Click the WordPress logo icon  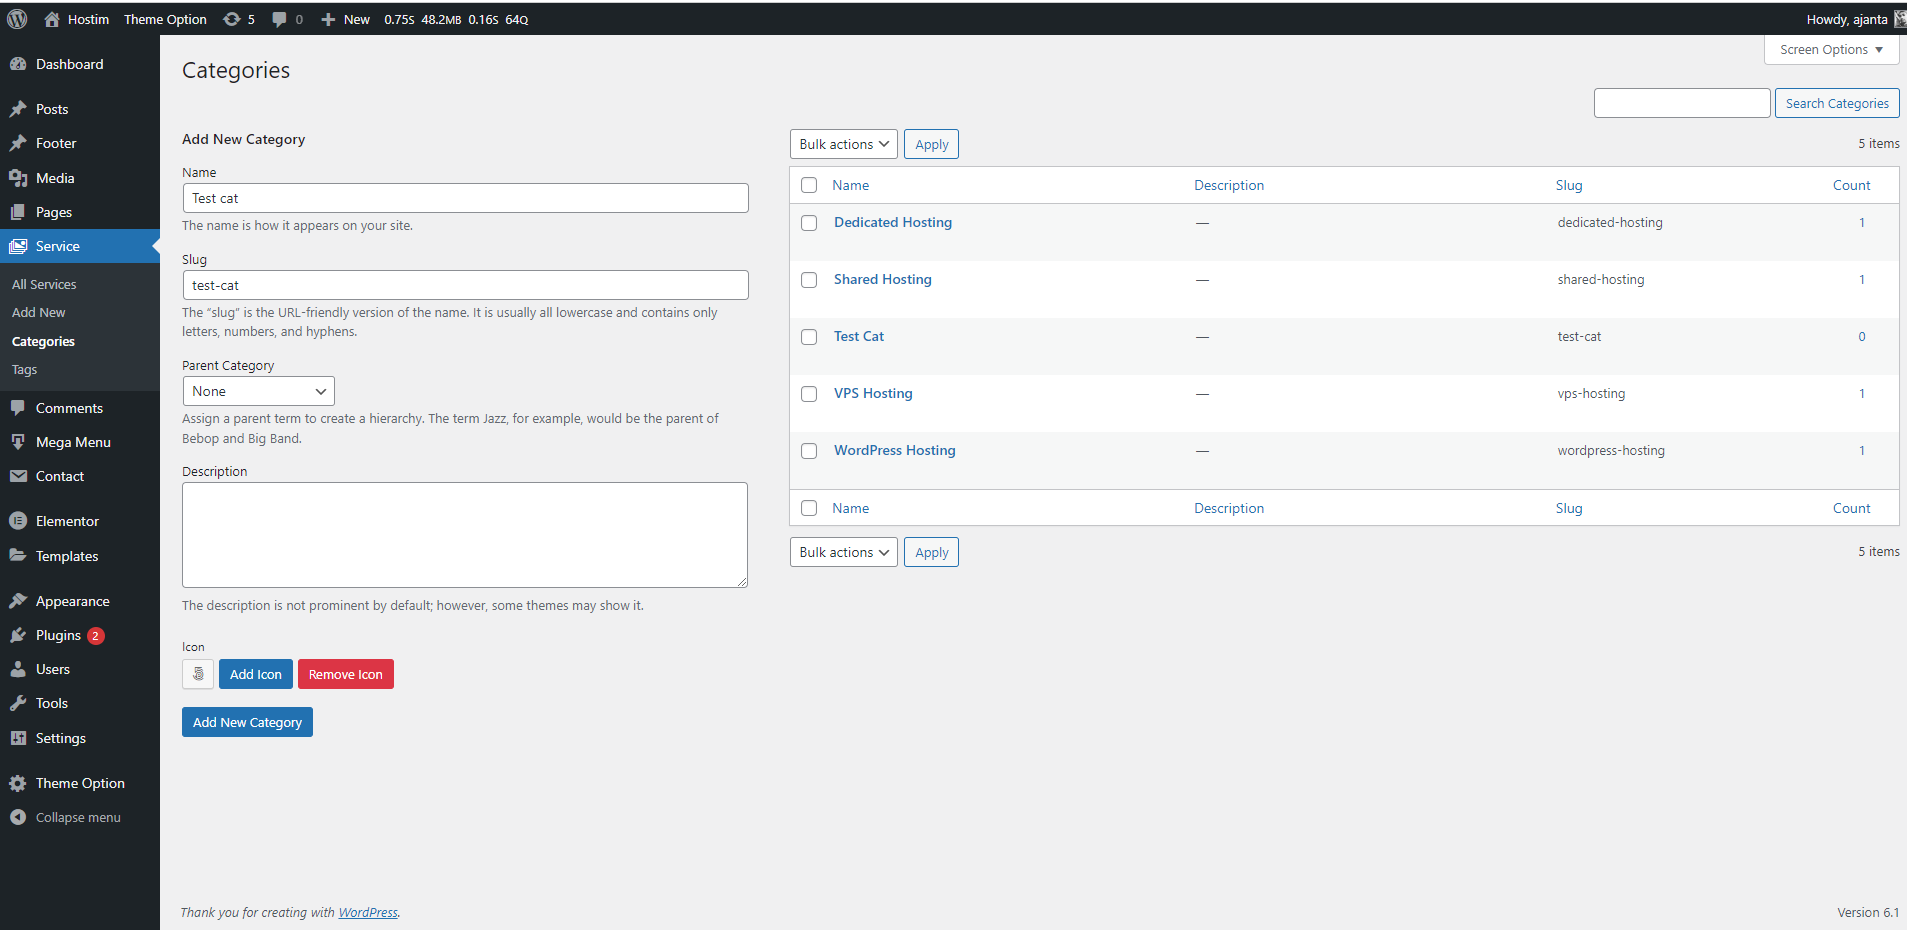click(x=17, y=19)
